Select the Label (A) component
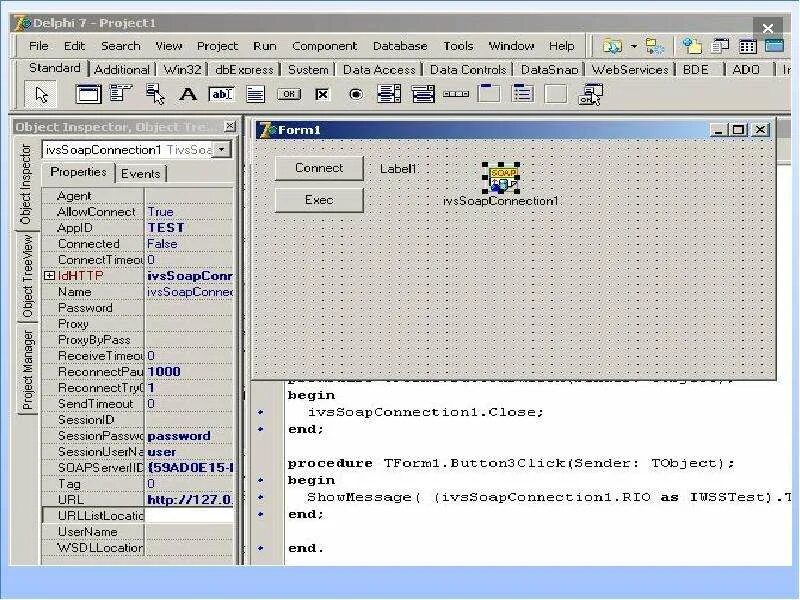800x600 pixels. pos(188,94)
